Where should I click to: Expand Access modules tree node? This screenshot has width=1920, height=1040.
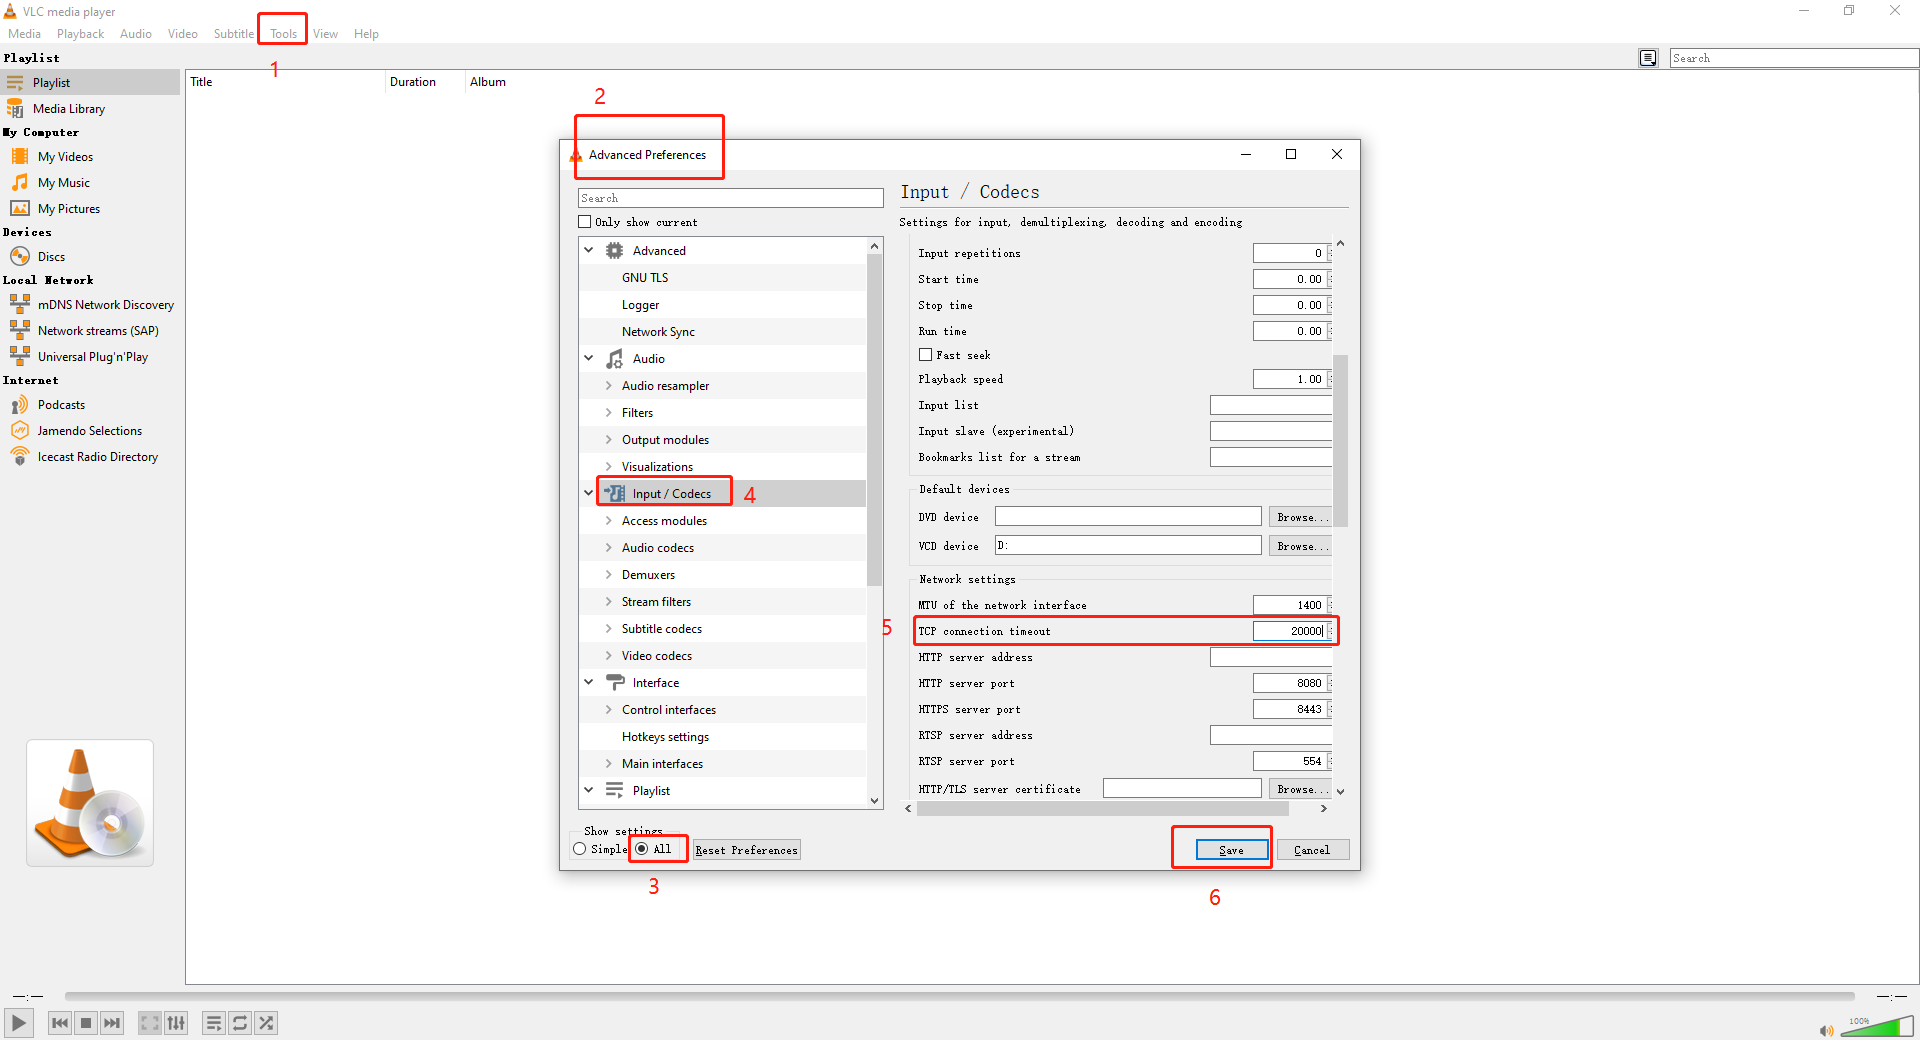point(608,520)
